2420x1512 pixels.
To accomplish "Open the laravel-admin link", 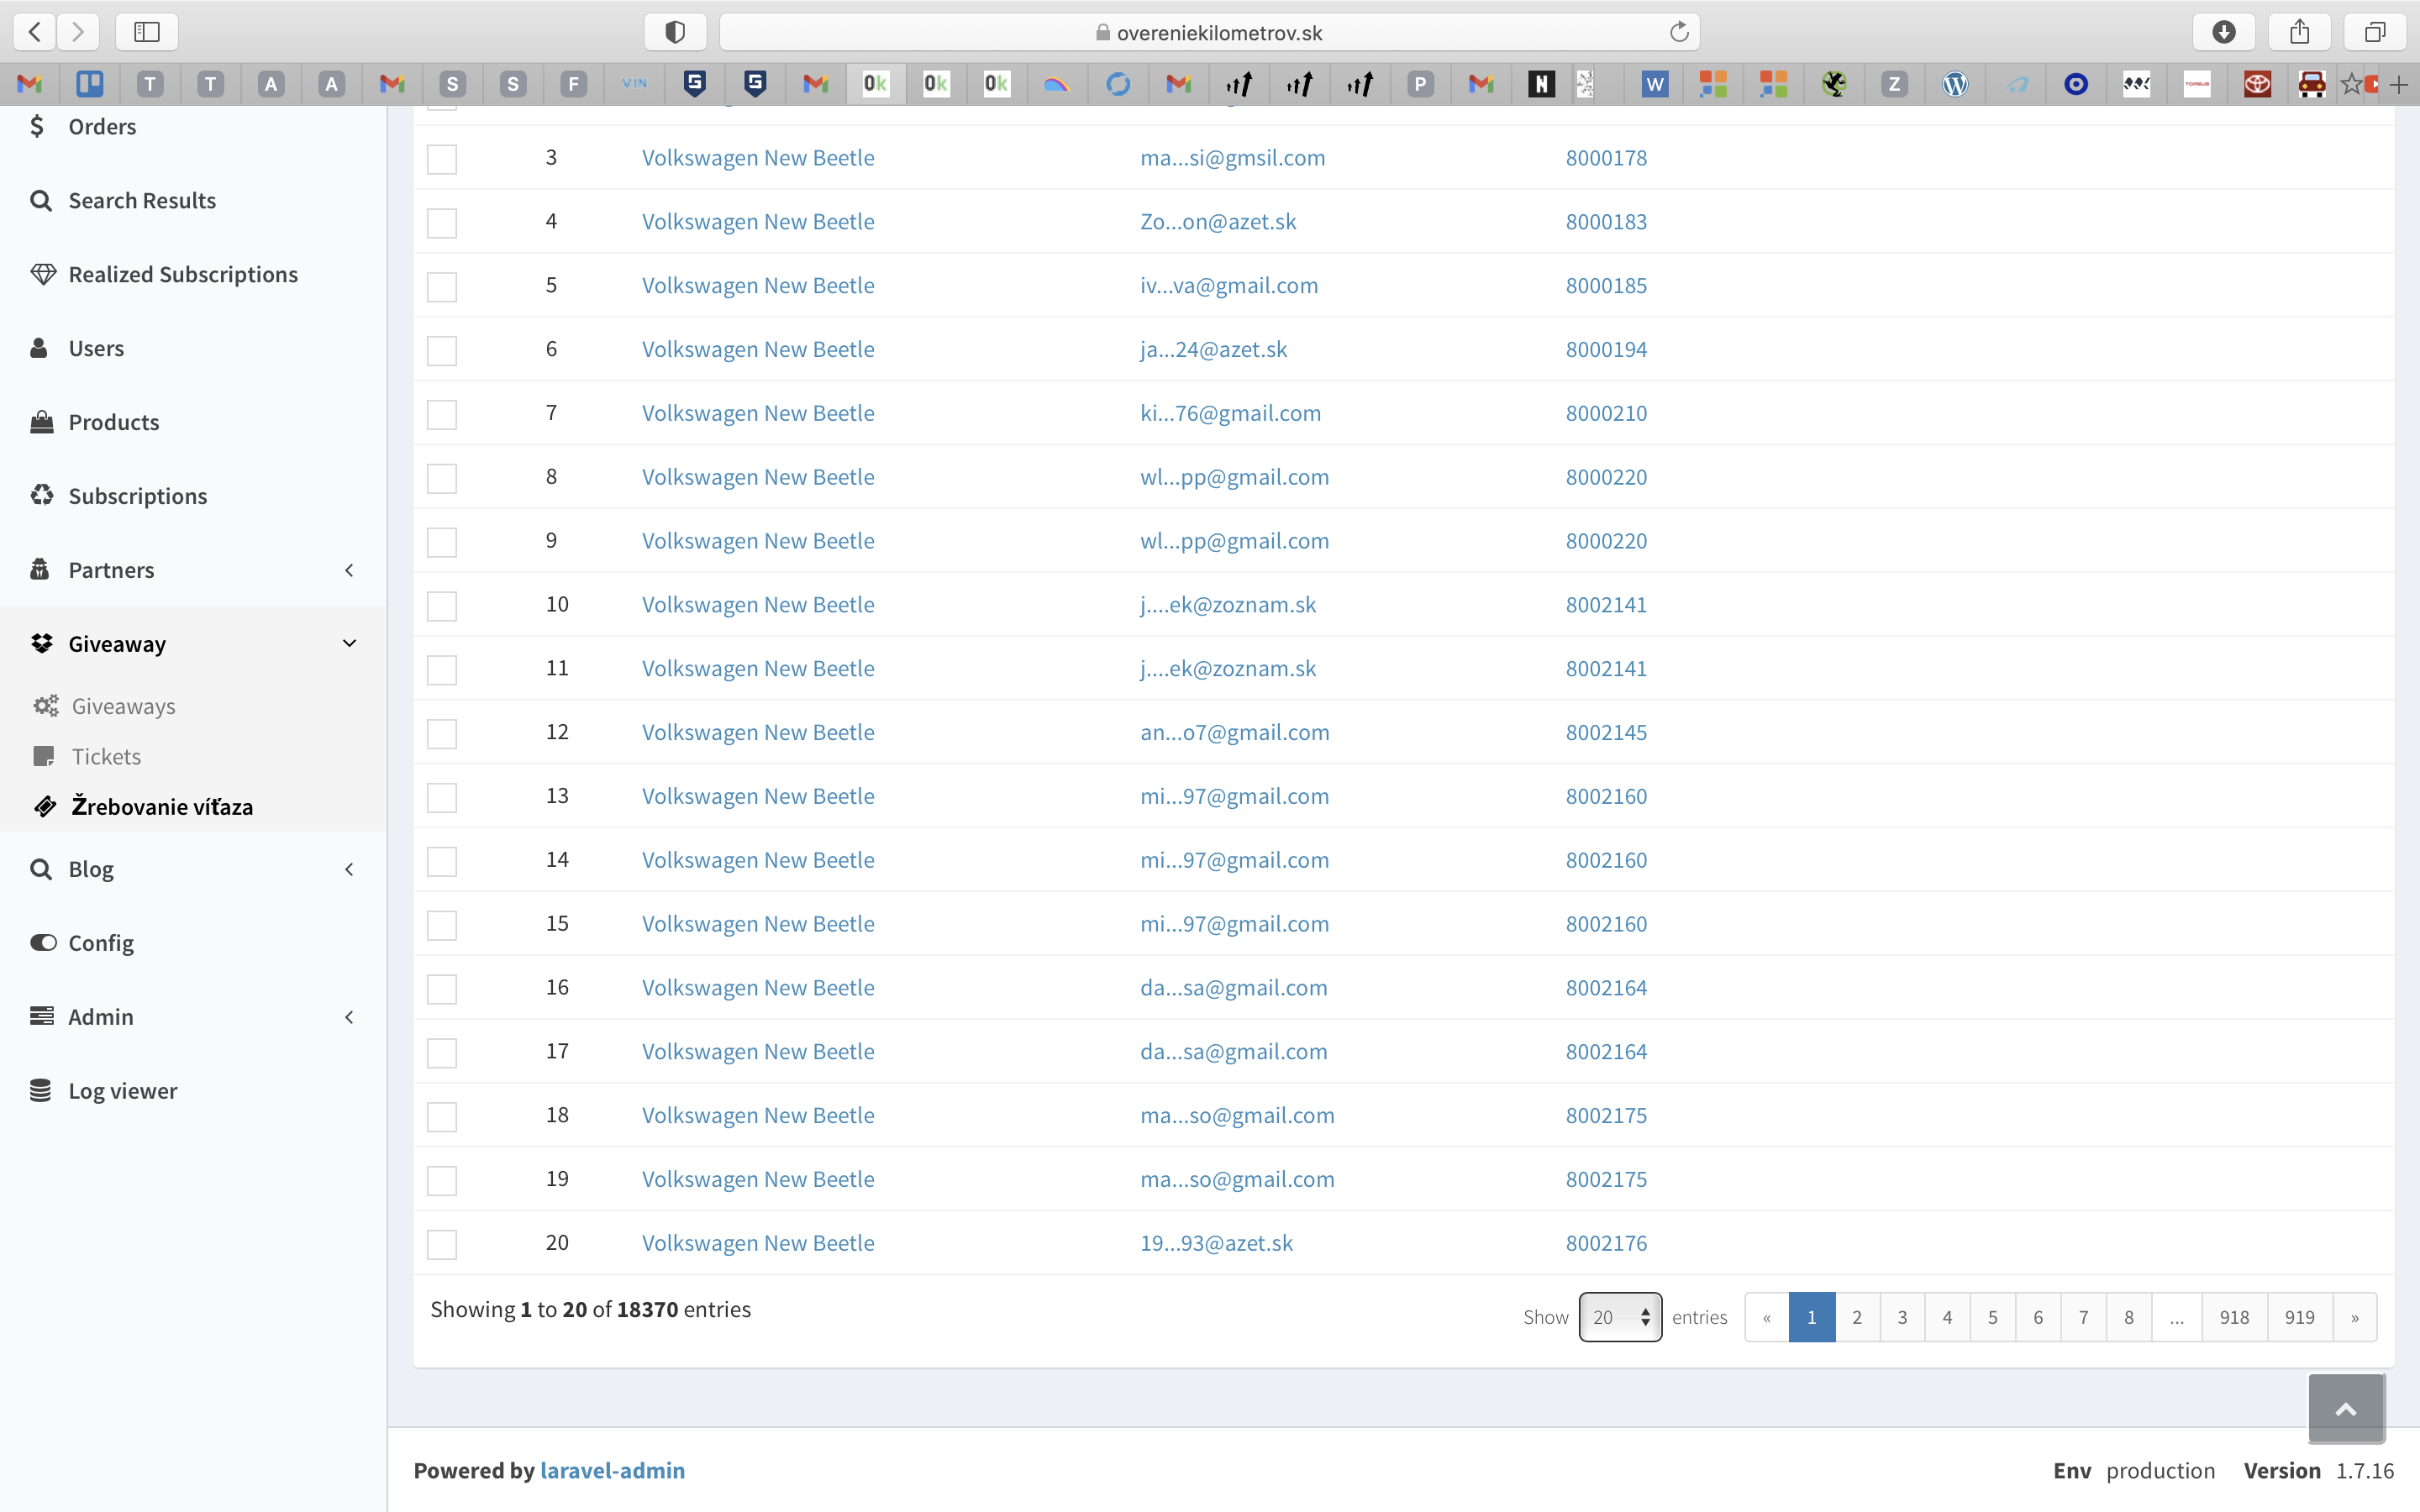I will pos(612,1470).
